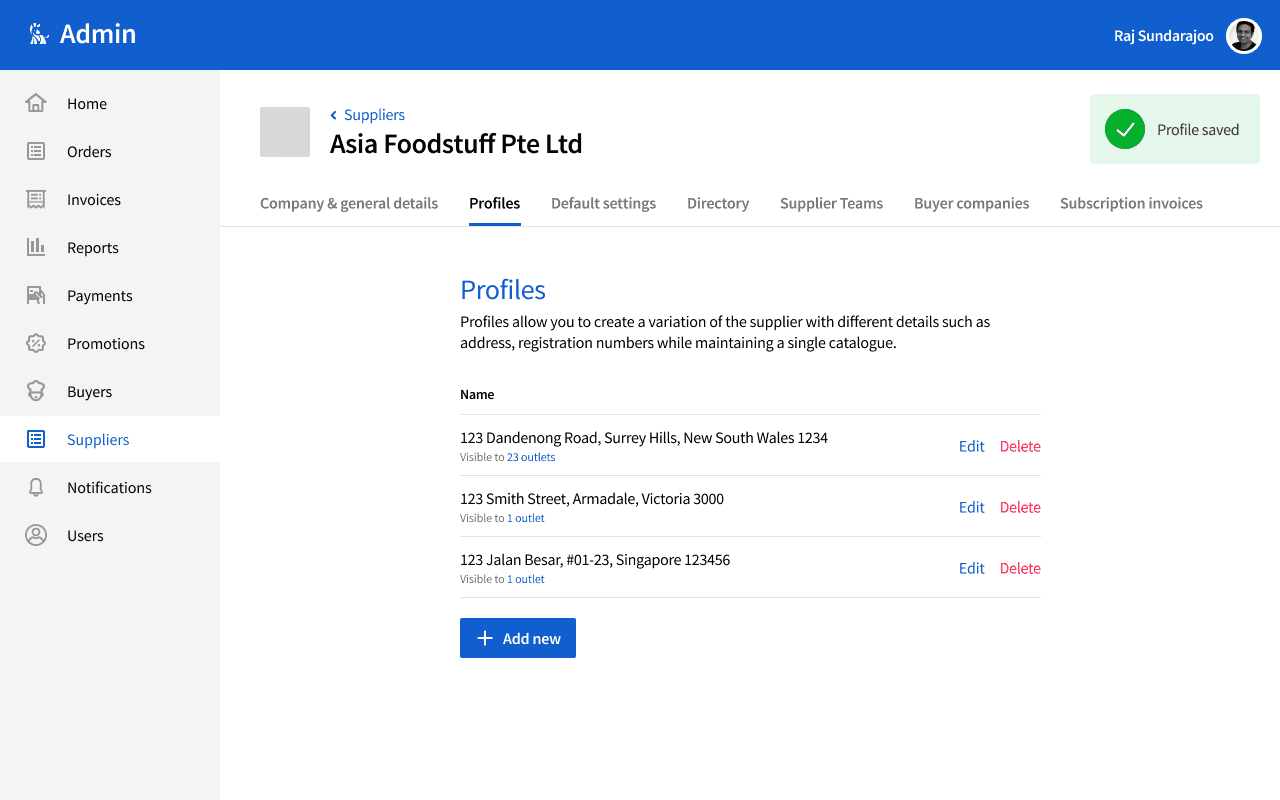
Task: Click the Notifications bell icon
Action: point(36,487)
